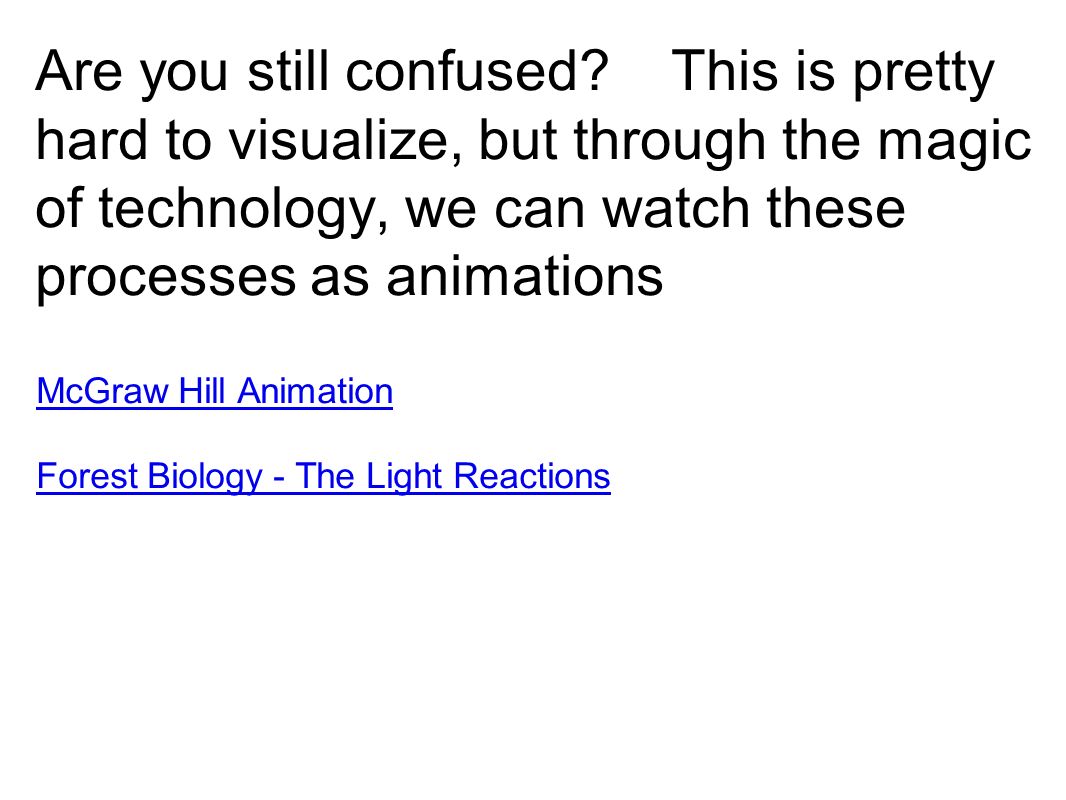Click the word "Are" starting the paragraph

coord(79,71)
